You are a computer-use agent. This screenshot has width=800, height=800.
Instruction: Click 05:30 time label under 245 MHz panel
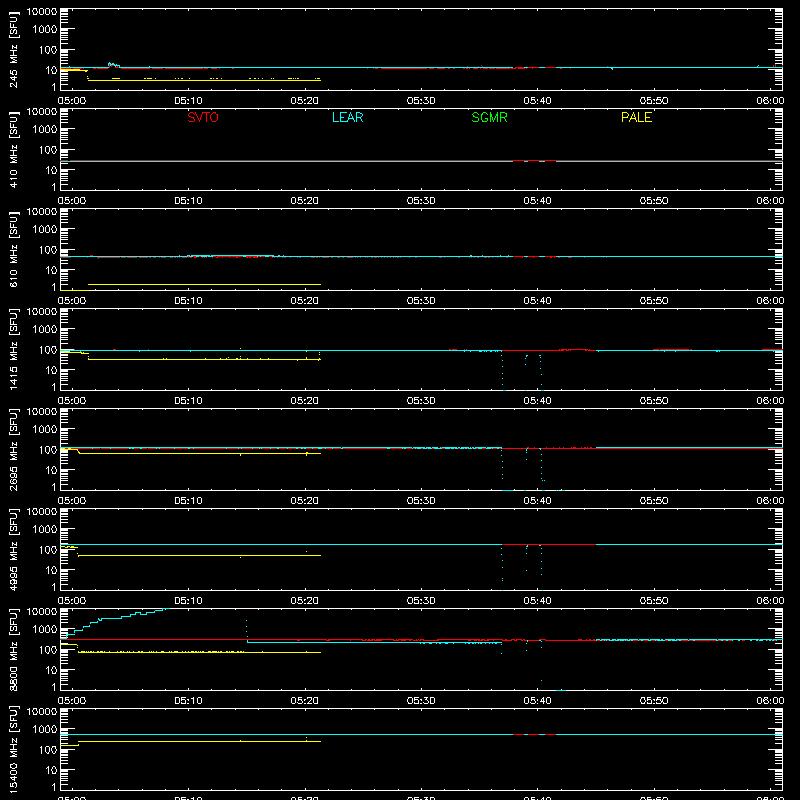tap(421, 101)
